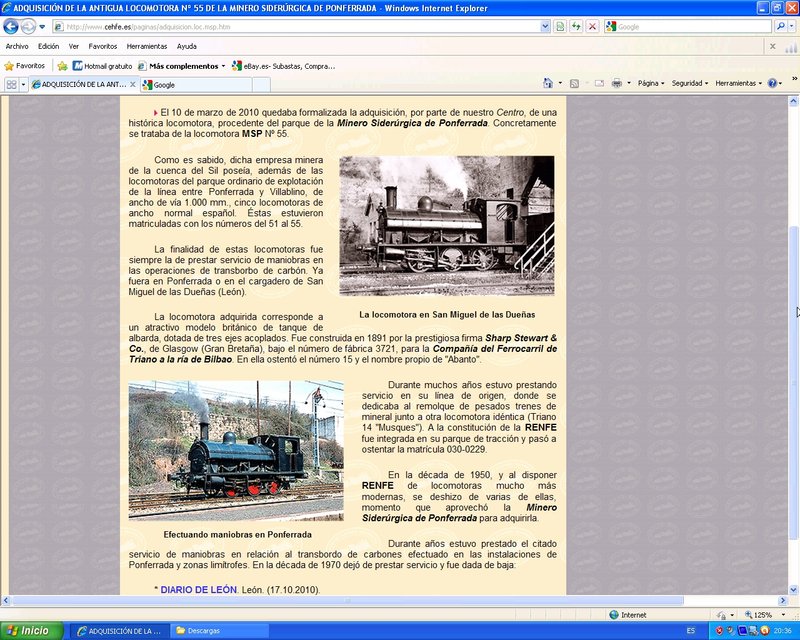
Task: Open the Favoritos menu in the menu bar
Action: click(x=103, y=46)
